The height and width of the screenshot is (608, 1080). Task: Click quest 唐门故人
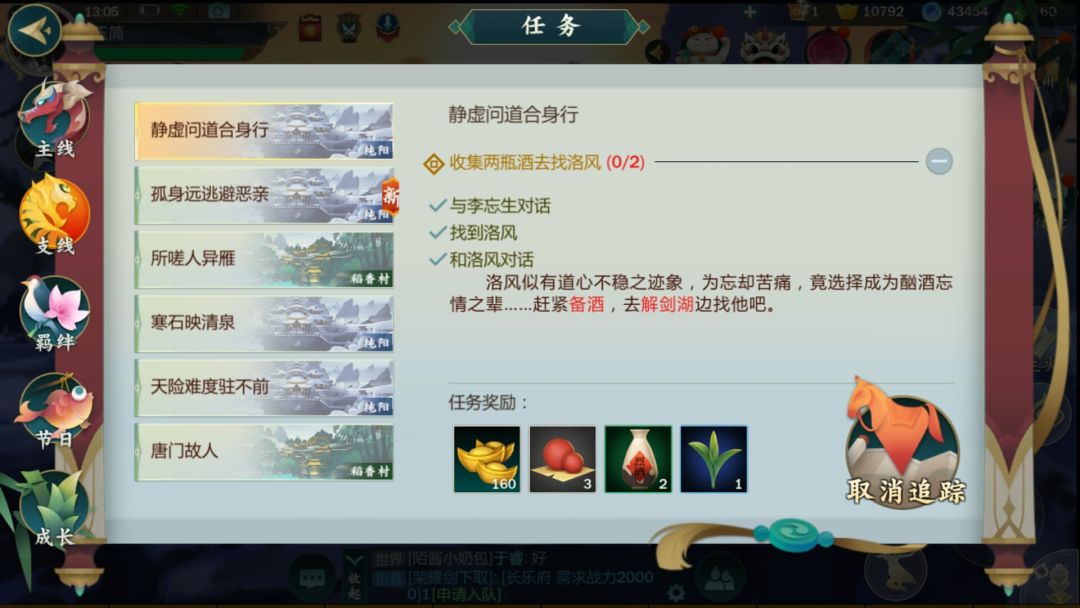pyautogui.click(x=264, y=452)
